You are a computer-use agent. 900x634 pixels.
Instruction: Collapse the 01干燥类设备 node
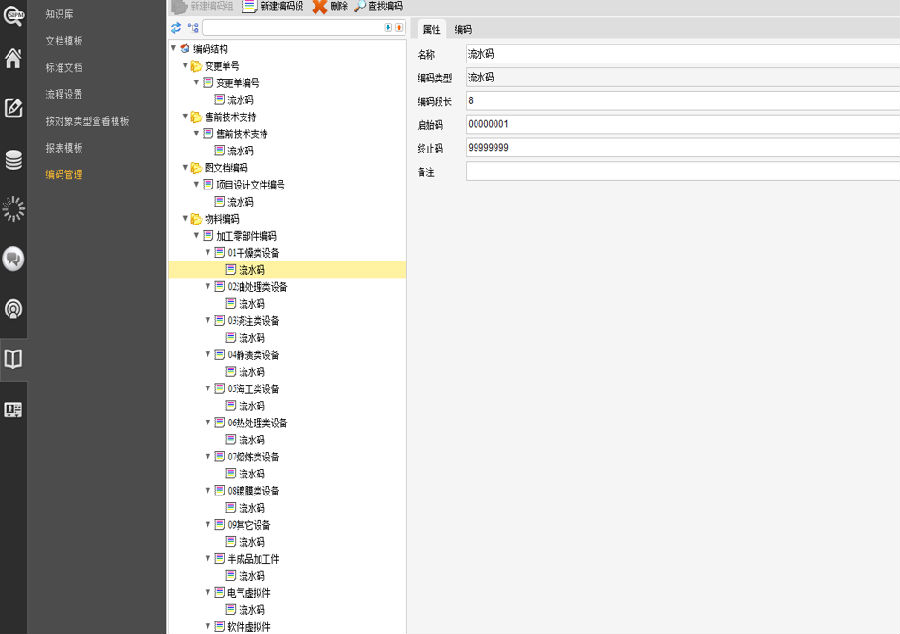tap(208, 252)
